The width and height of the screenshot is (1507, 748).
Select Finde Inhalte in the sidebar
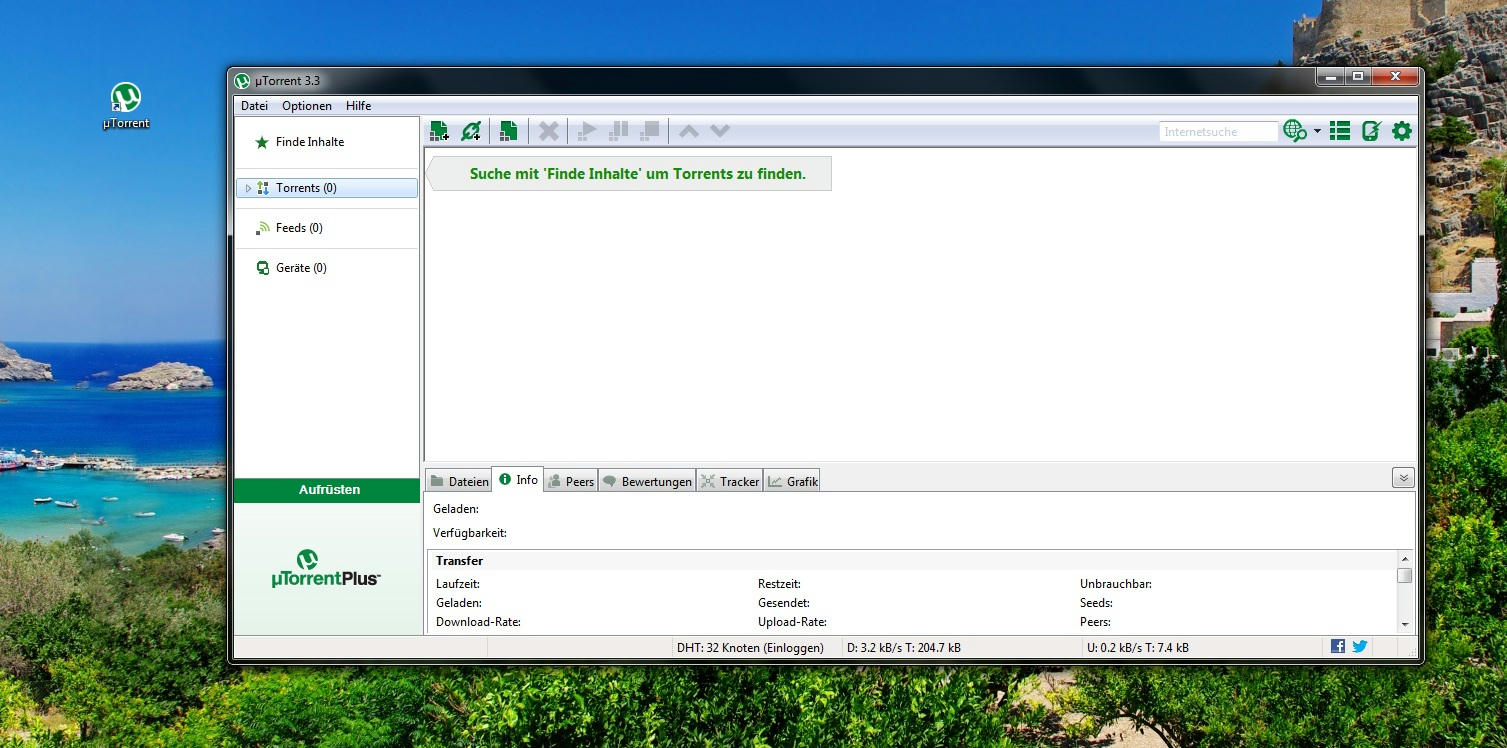pyautogui.click(x=310, y=142)
